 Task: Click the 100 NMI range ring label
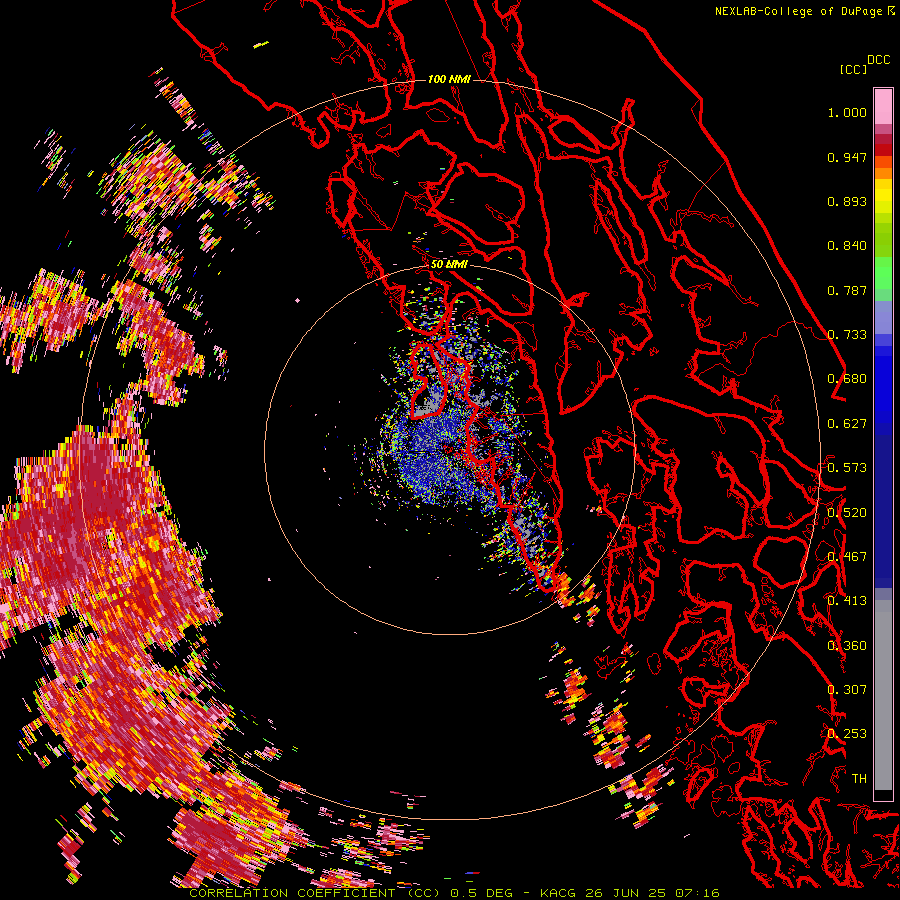pos(449,79)
